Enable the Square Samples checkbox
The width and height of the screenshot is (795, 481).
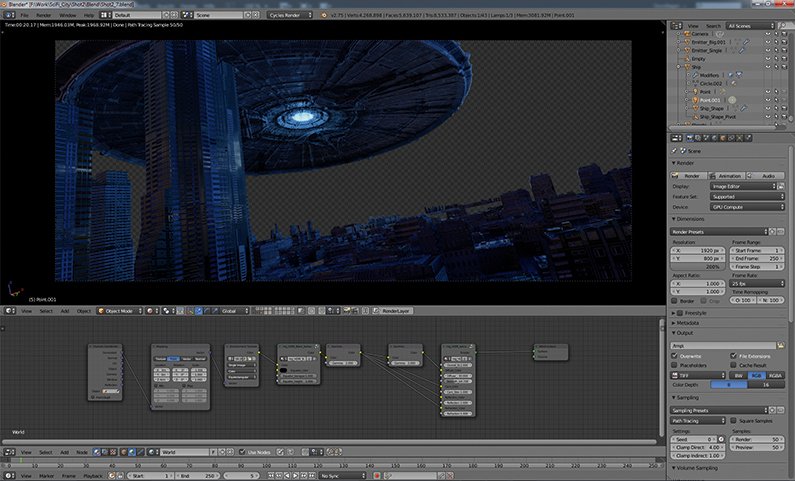click(733, 421)
